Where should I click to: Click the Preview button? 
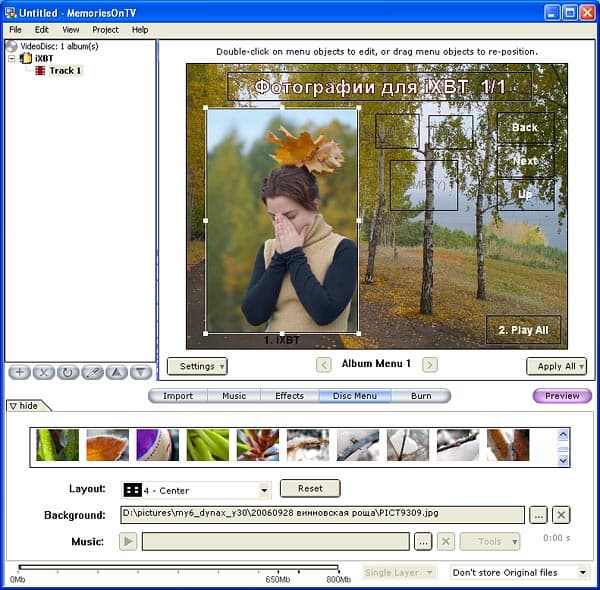(x=562, y=396)
